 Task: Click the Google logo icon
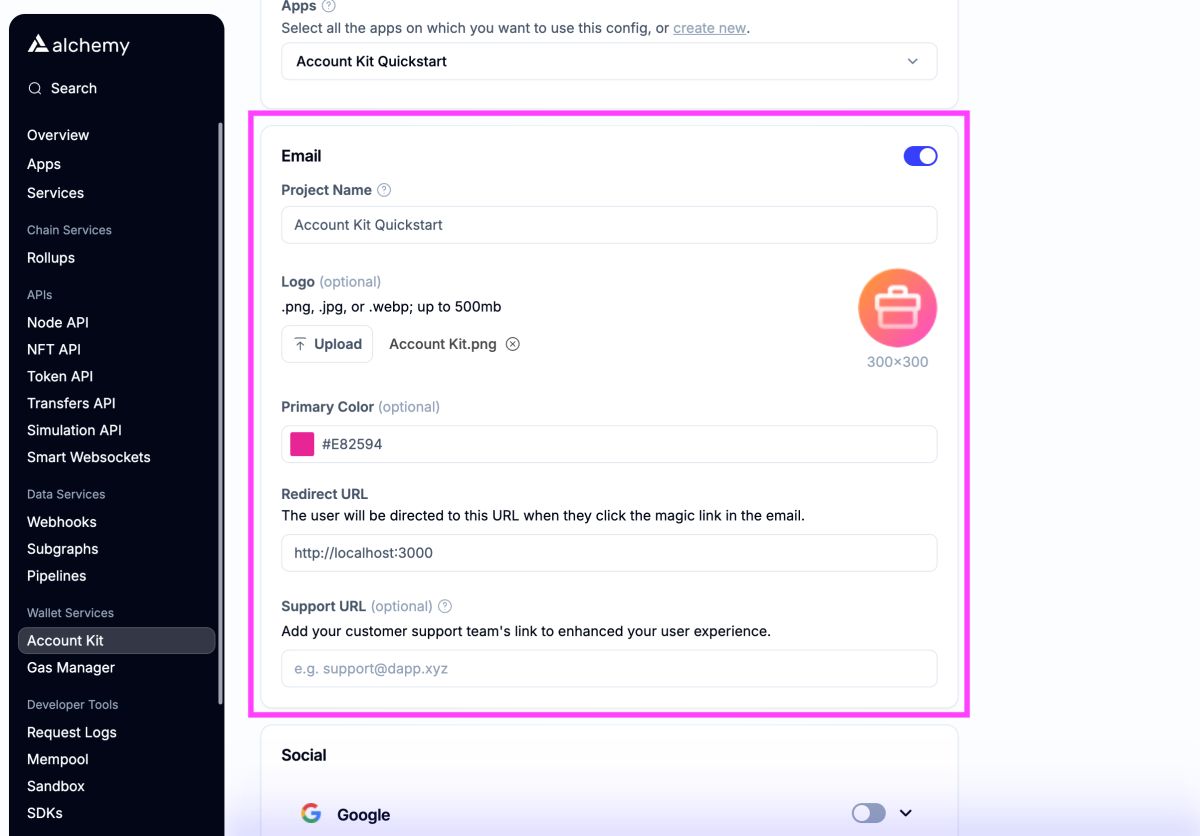(x=311, y=814)
